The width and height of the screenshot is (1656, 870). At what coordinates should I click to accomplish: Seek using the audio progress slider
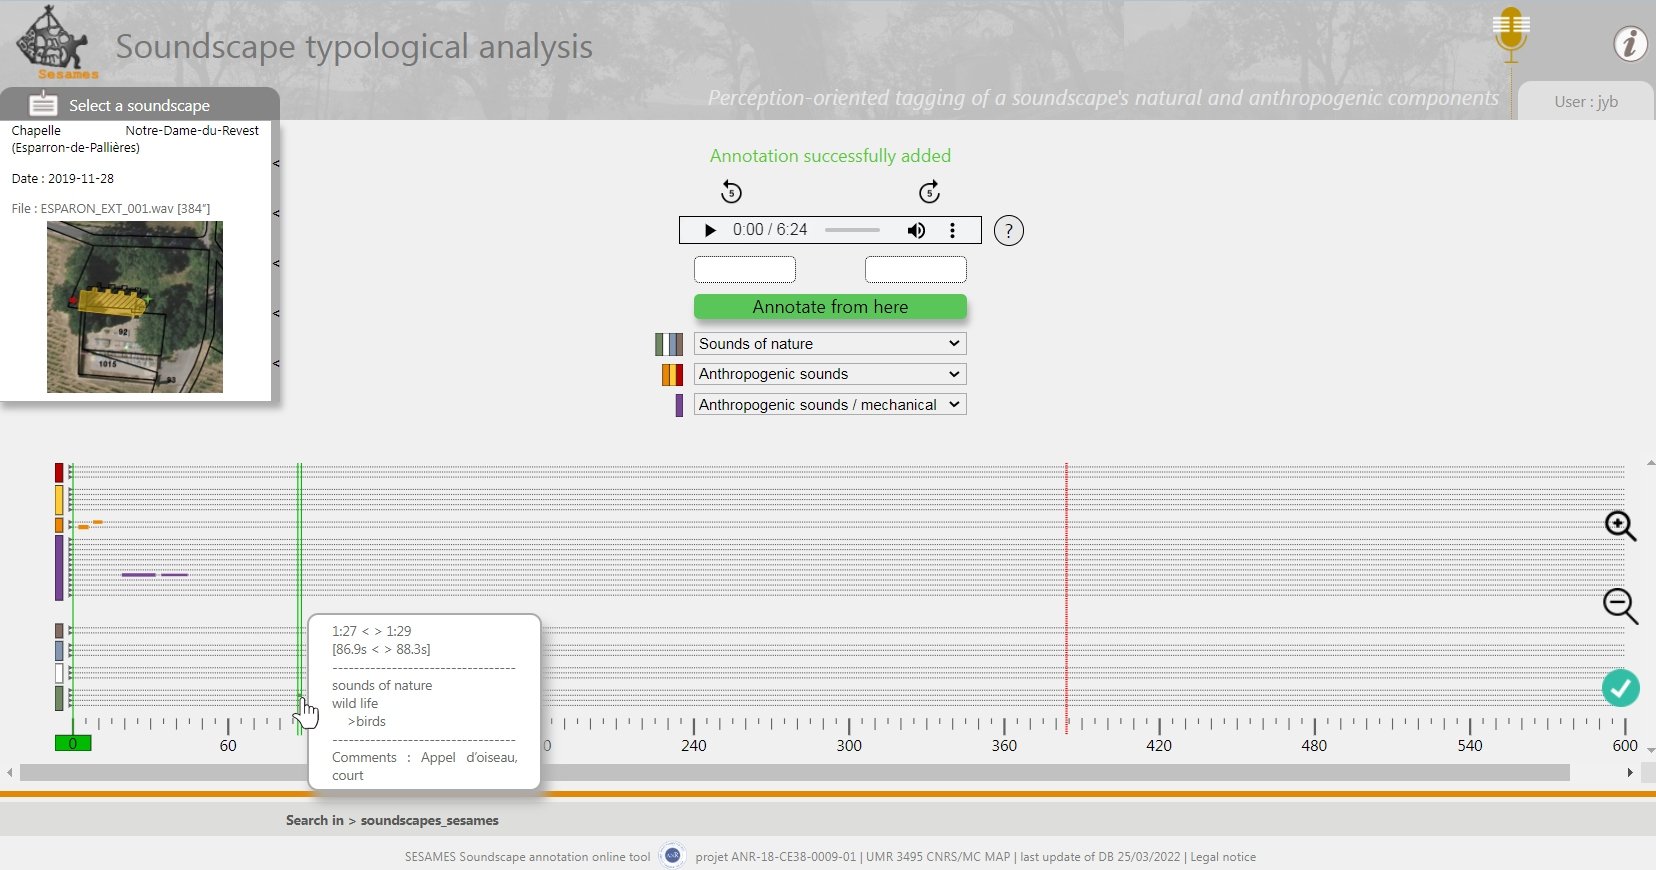click(x=852, y=230)
